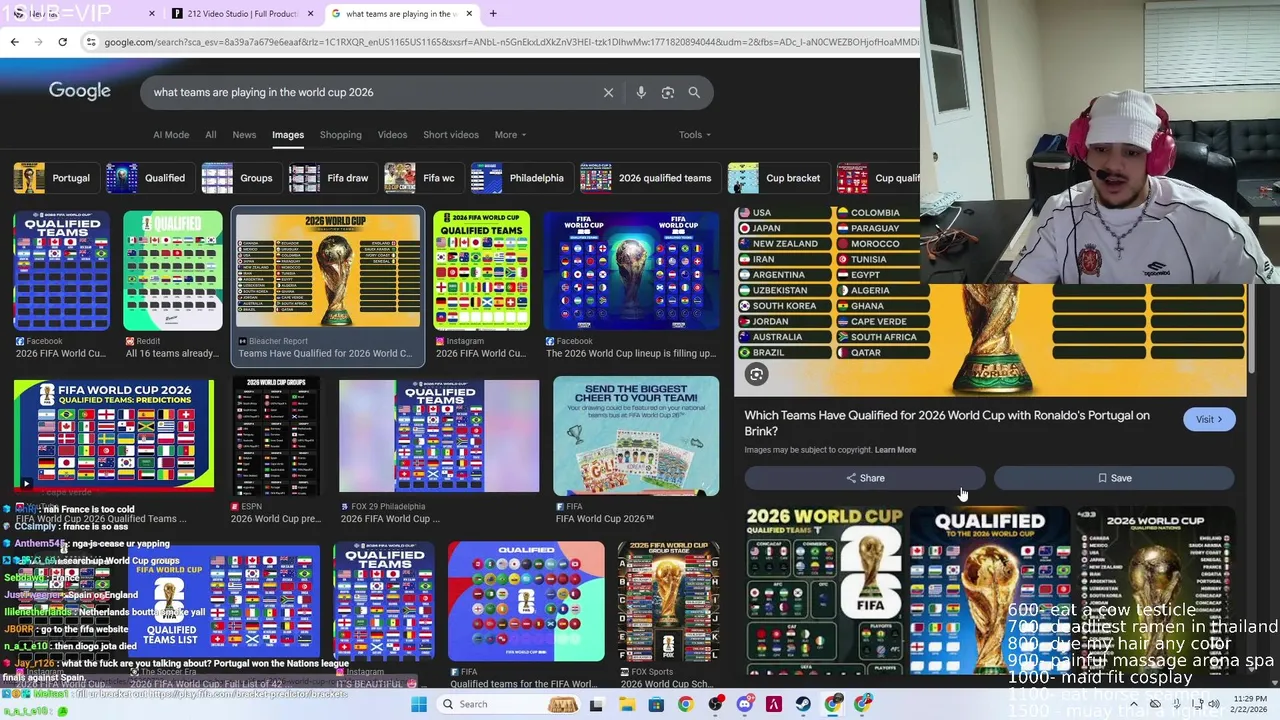Click the Save button in preview panel

[x=1114, y=478]
